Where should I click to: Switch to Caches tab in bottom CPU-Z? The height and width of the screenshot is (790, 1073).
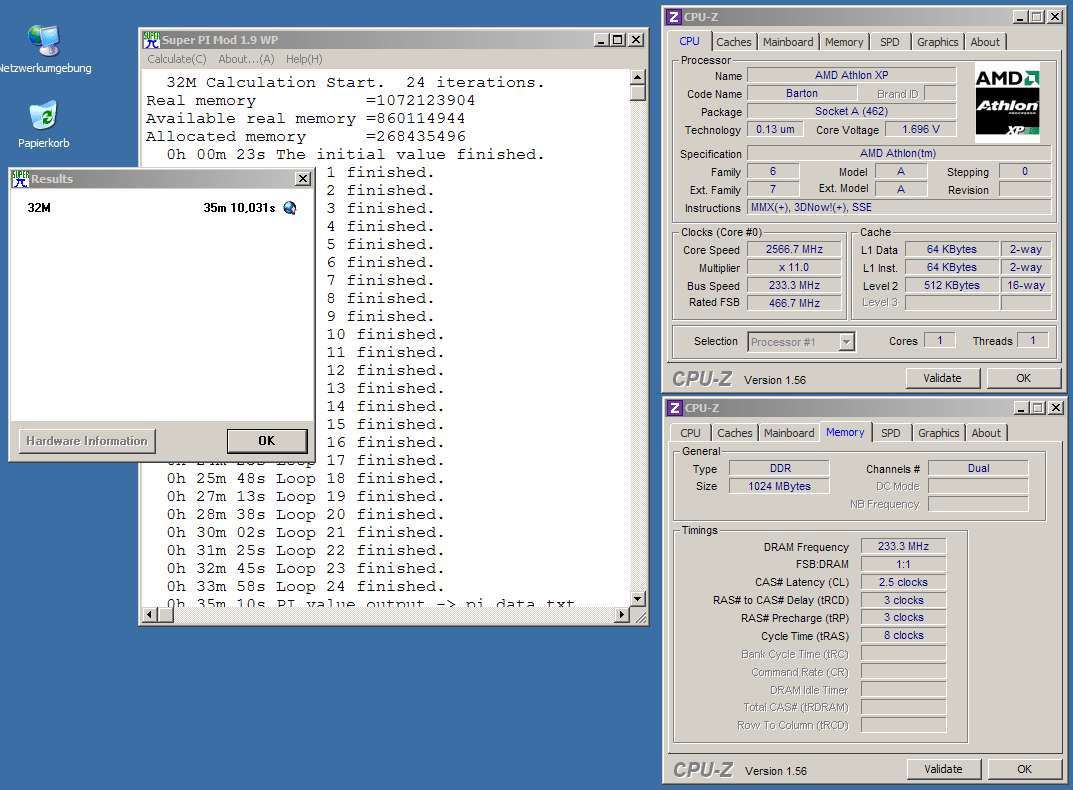click(x=734, y=433)
